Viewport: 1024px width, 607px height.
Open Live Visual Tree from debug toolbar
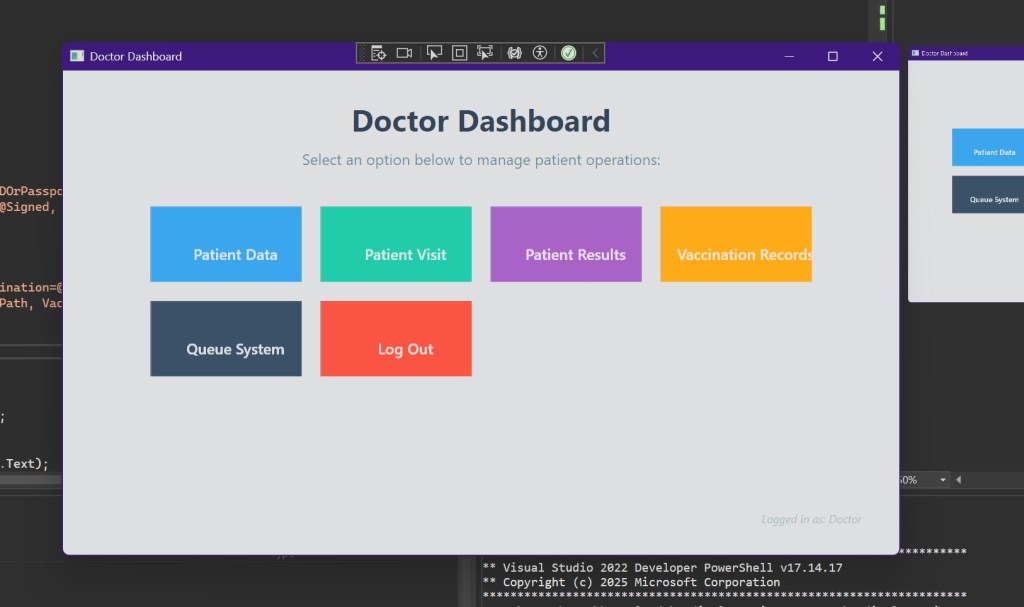[x=379, y=53]
